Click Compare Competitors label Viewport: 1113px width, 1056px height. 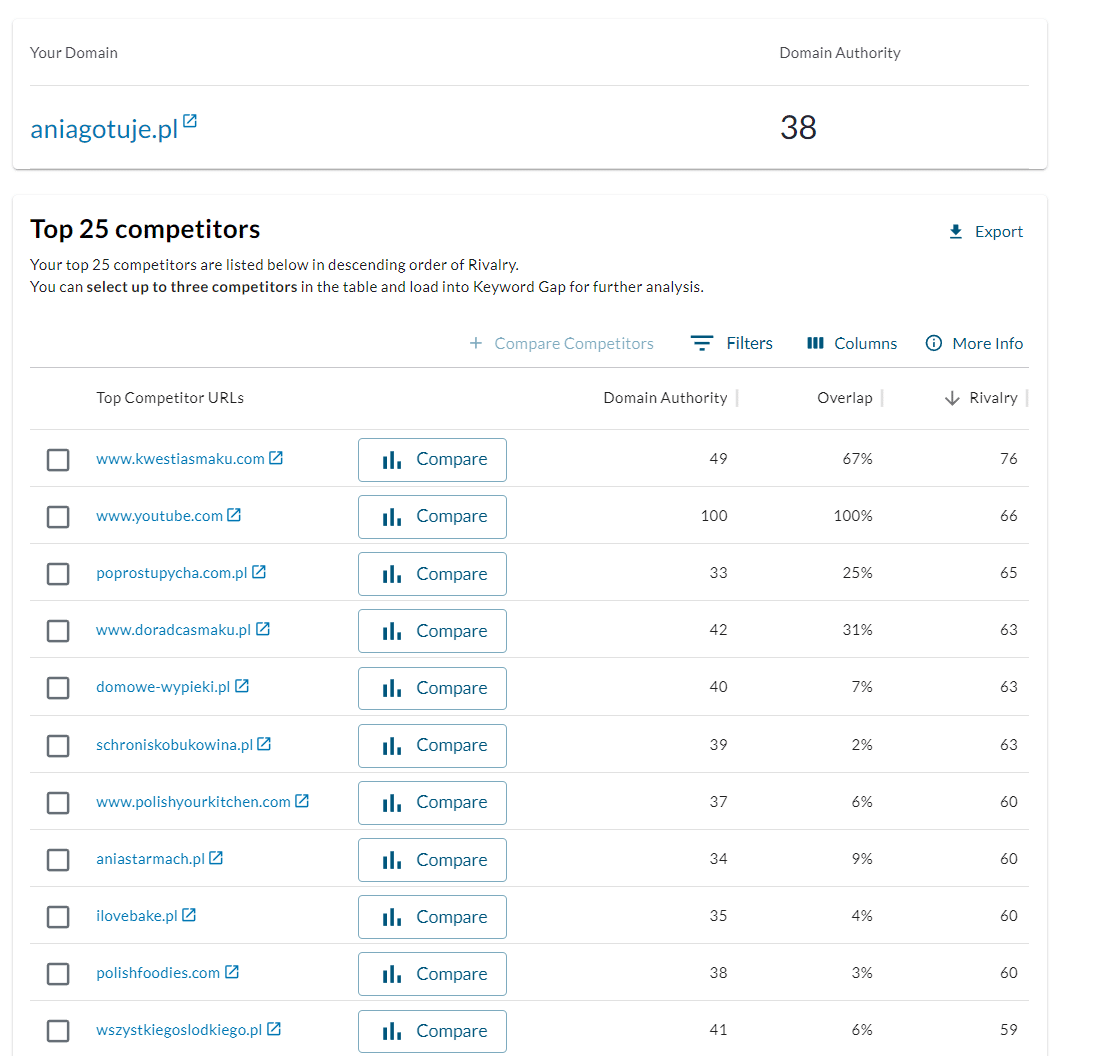pyautogui.click(x=574, y=343)
